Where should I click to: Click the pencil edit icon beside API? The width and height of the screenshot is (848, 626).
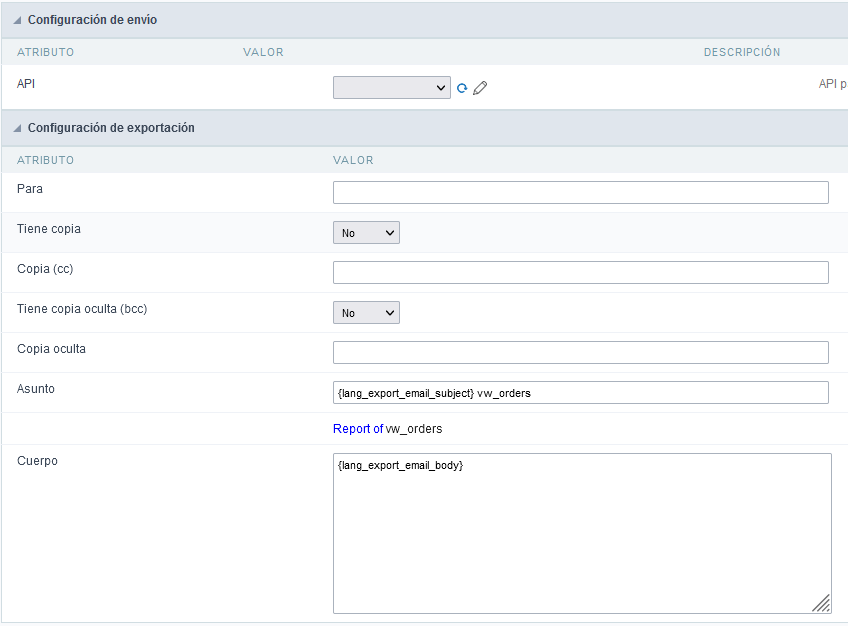[480, 88]
